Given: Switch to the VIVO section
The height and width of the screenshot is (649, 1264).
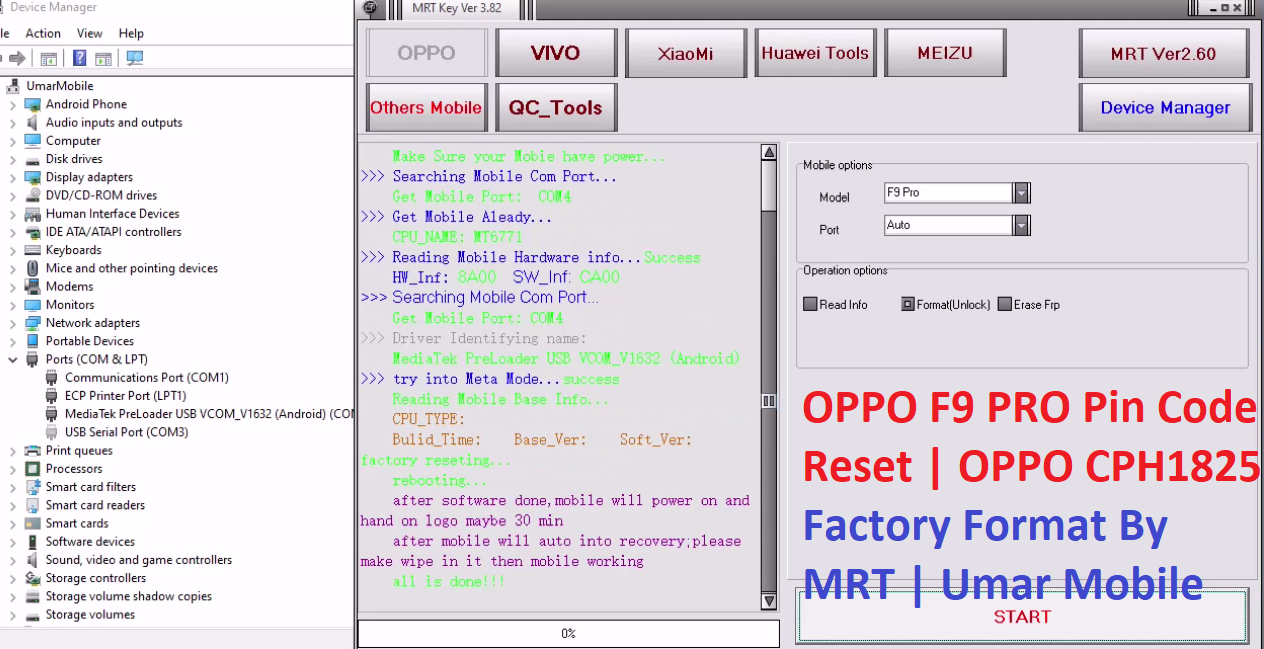Looking at the screenshot, I should [x=555, y=53].
